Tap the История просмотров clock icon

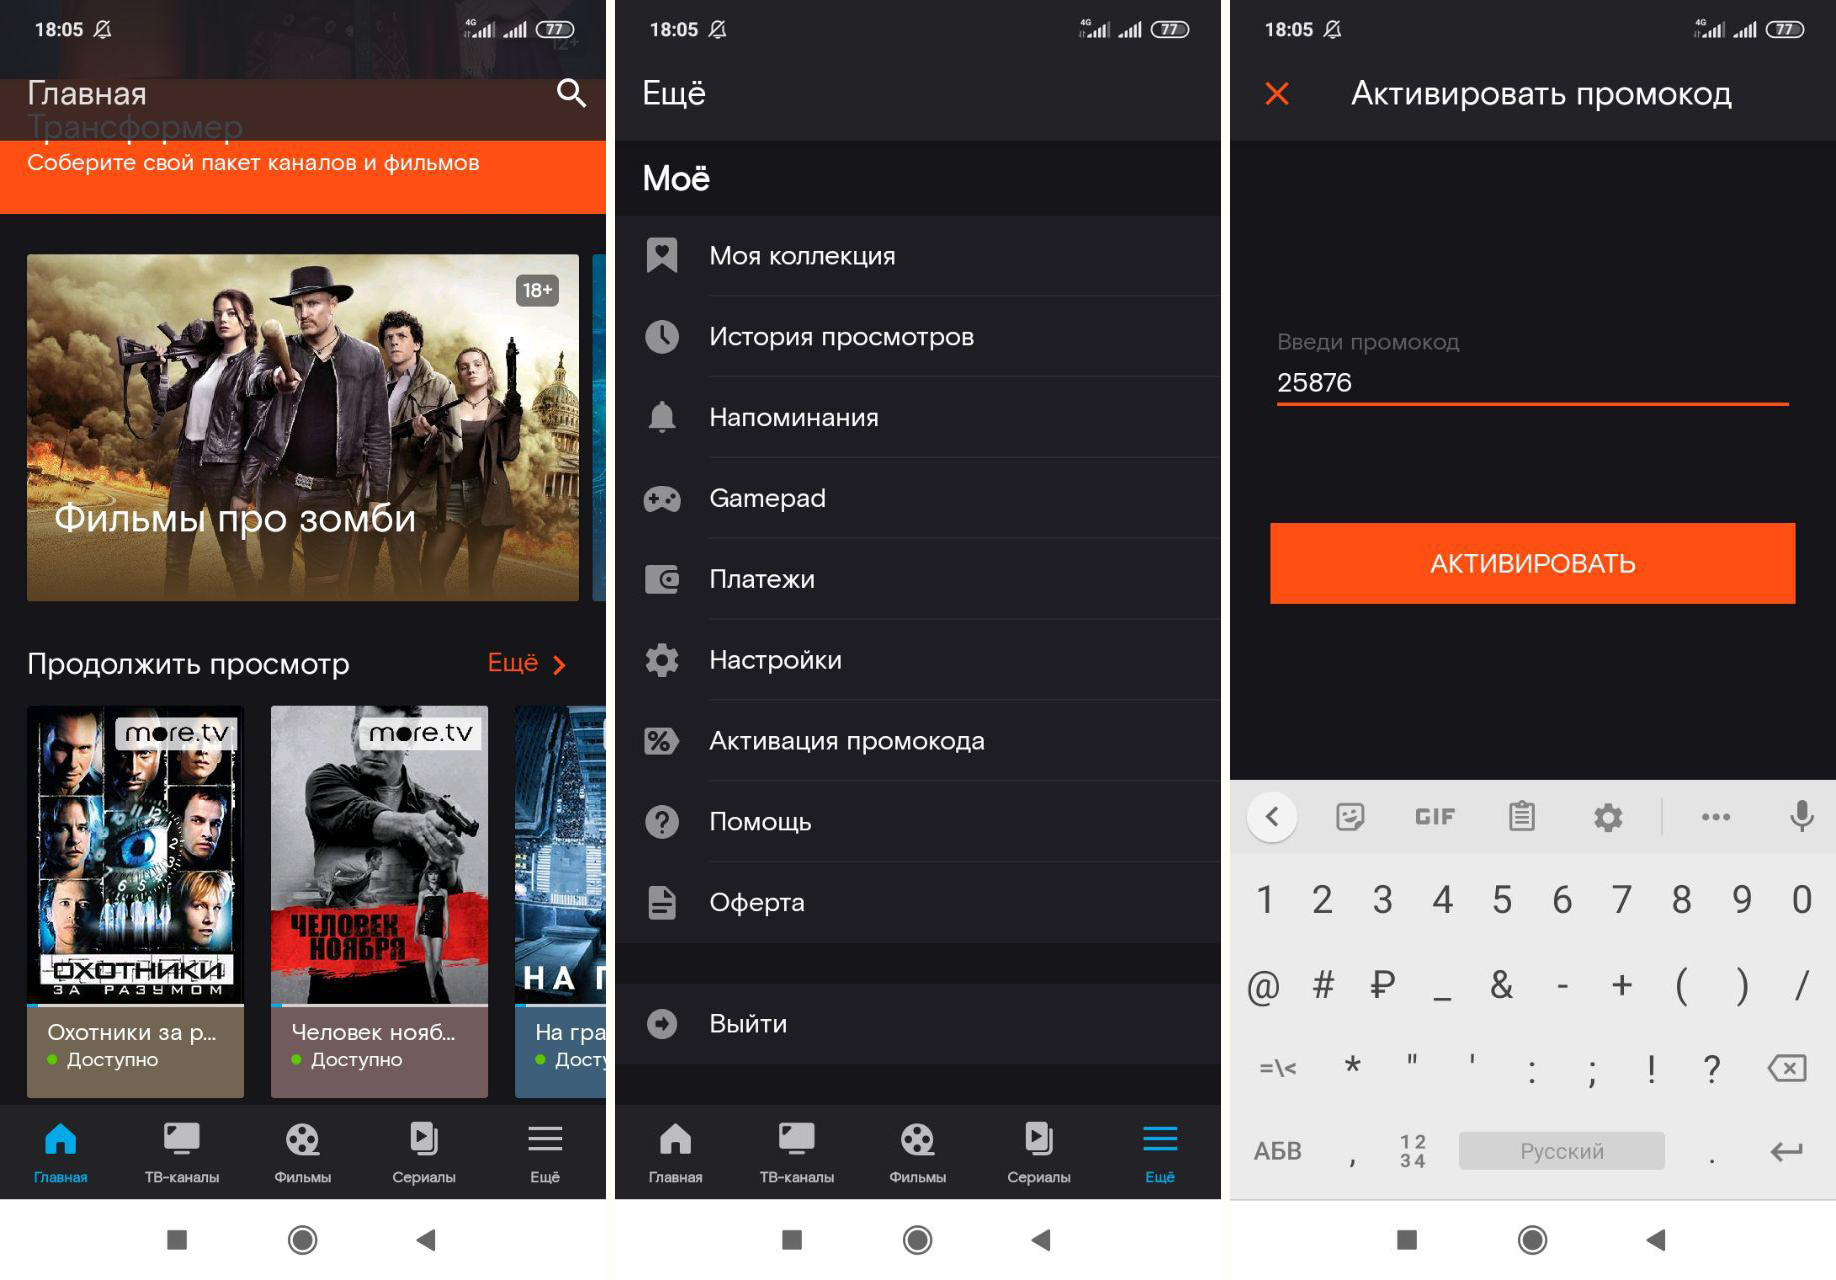[661, 336]
